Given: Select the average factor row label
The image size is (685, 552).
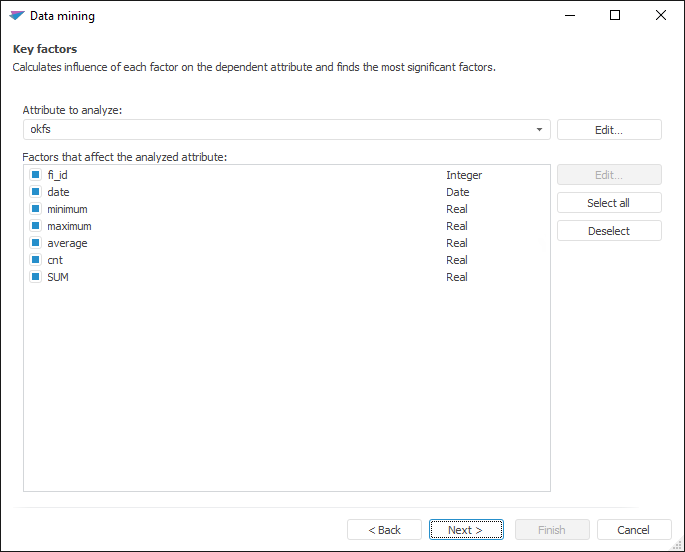Looking at the screenshot, I should 67,243.
